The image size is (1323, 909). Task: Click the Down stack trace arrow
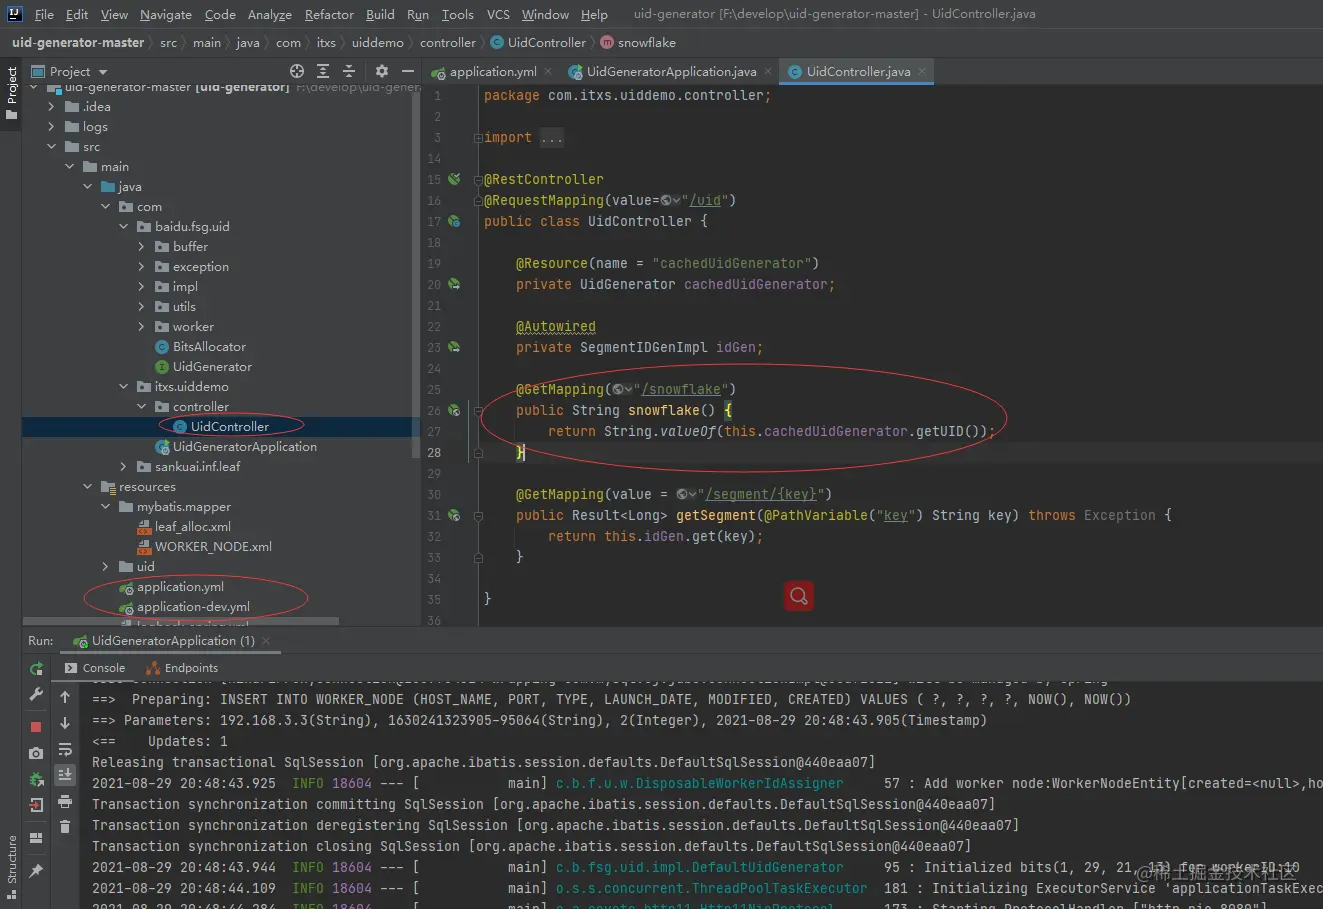click(x=65, y=723)
